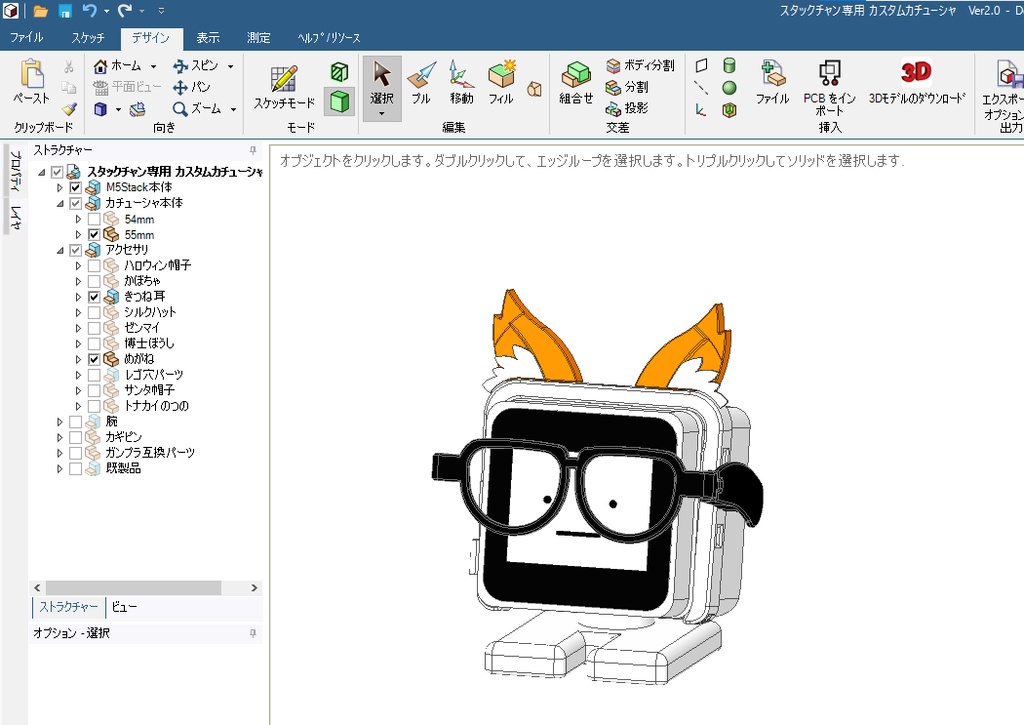Click the ボディ分割 split body tool
This screenshot has height=725, width=1024.
pos(640,65)
